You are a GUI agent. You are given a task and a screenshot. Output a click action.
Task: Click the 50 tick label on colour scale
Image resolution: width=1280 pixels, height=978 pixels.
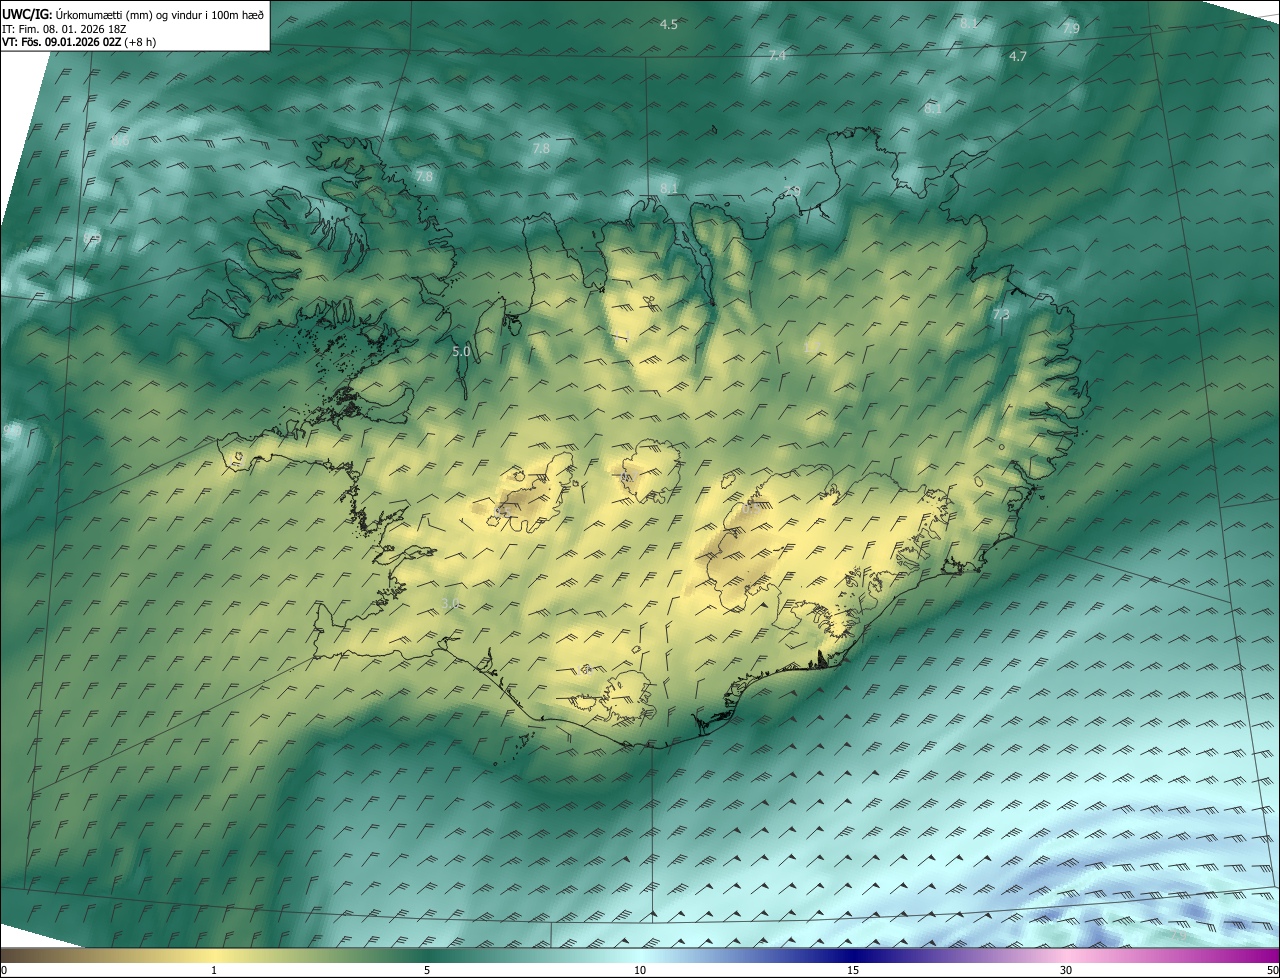tap(1272, 970)
